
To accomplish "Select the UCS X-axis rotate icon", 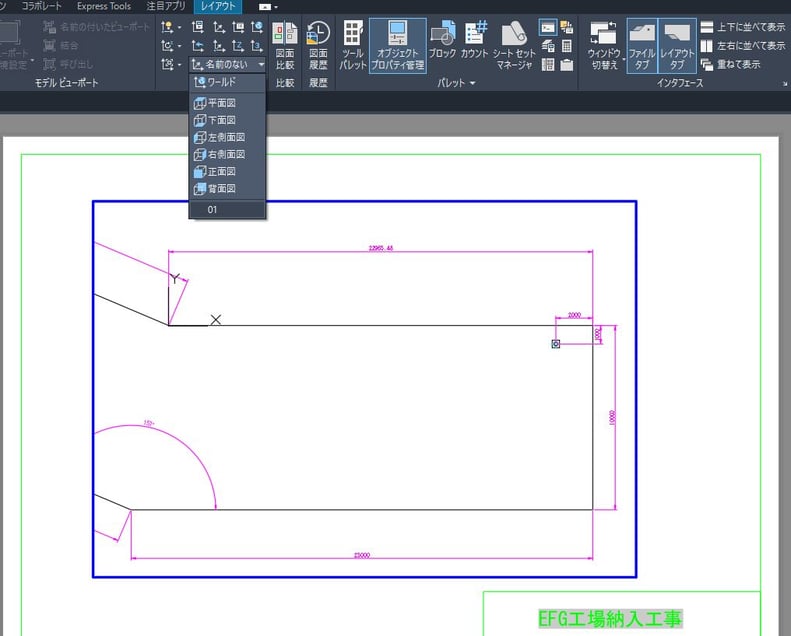I will click(x=218, y=46).
